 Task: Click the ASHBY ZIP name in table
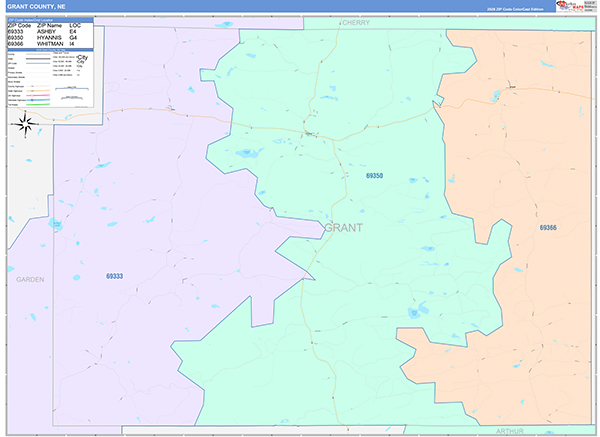click(46, 32)
